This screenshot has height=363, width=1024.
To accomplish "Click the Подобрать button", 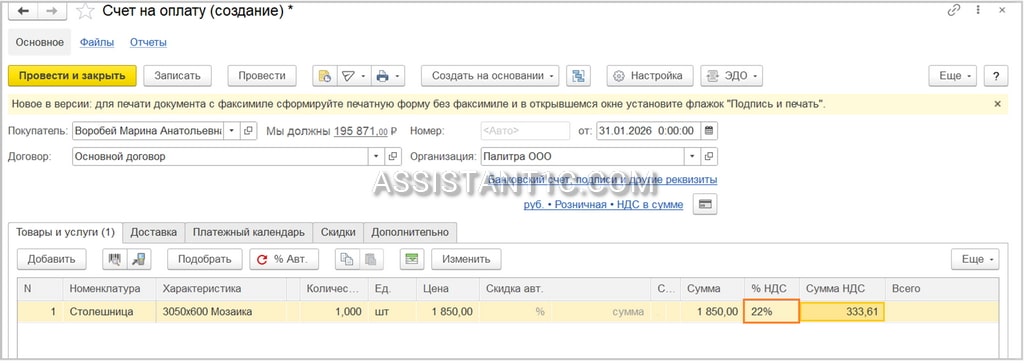I will click(204, 259).
